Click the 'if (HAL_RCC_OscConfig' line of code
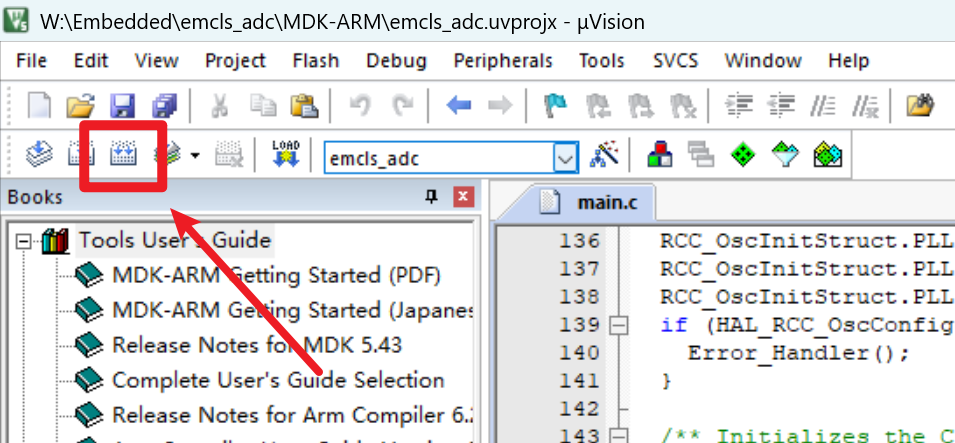Screen dimensions: 955x443 click(807, 325)
